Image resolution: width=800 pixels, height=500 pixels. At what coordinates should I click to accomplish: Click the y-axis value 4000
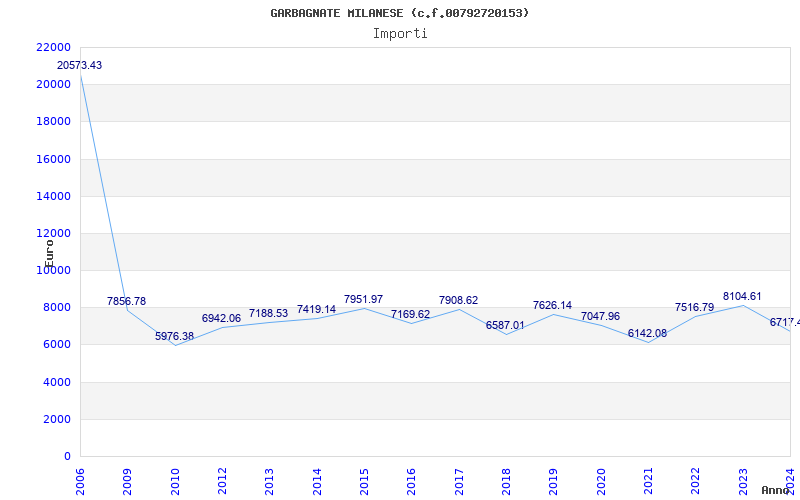[56, 382]
